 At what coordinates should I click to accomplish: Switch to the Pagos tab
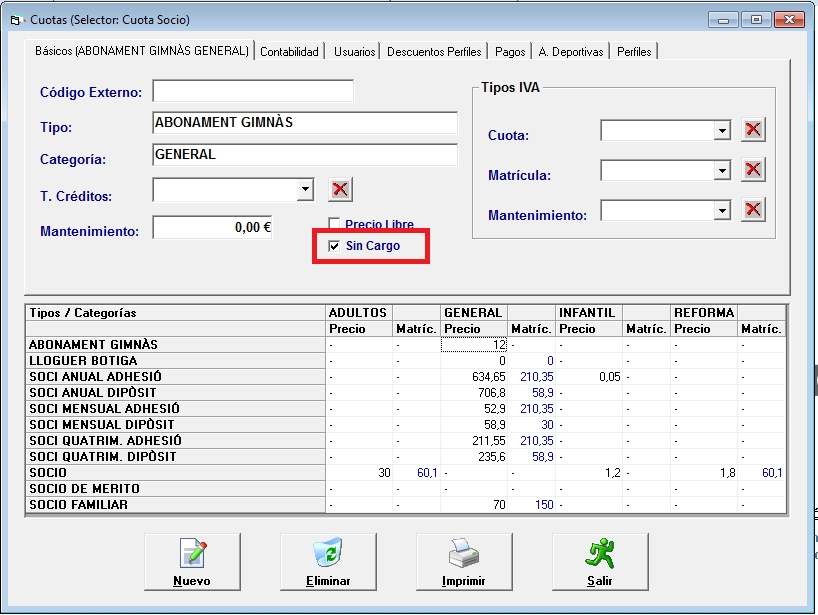click(510, 52)
